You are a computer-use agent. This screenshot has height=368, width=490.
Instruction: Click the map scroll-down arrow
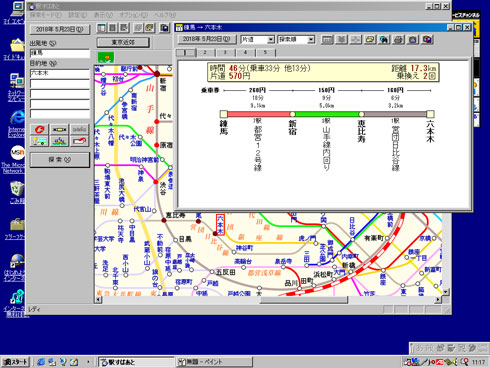coord(446,292)
